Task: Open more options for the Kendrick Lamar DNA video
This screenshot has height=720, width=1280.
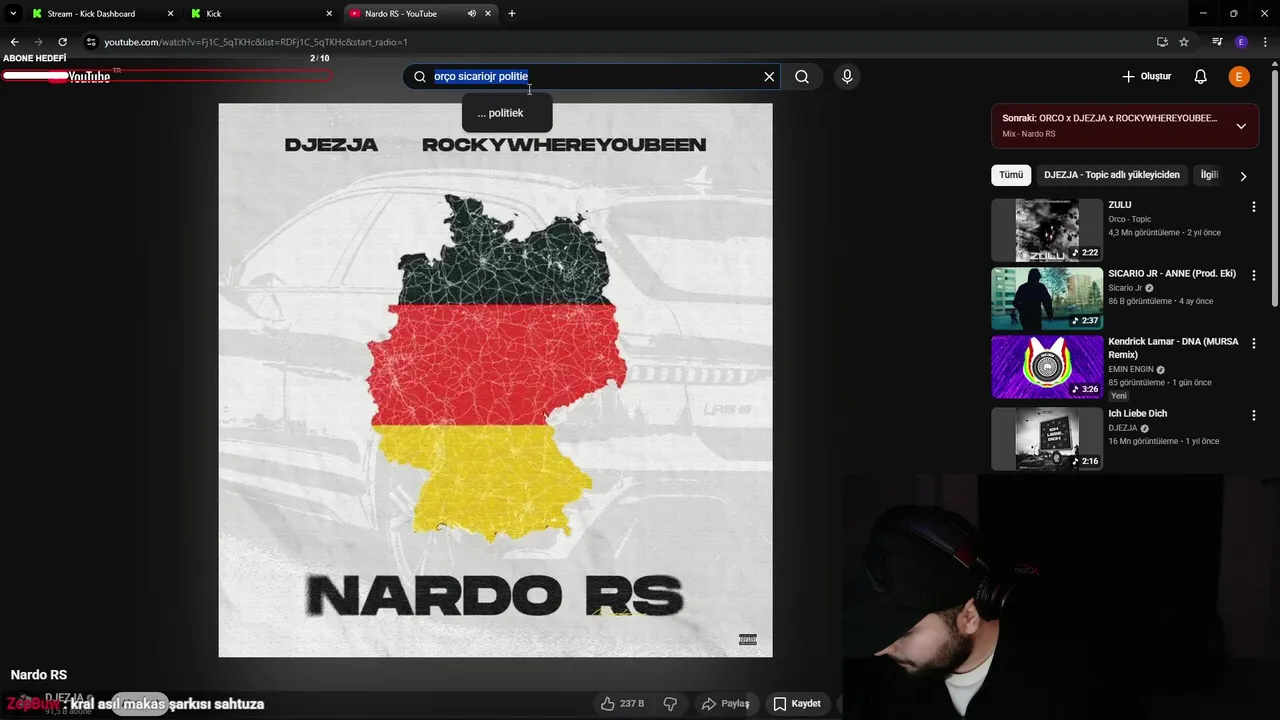Action: click(1254, 343)
